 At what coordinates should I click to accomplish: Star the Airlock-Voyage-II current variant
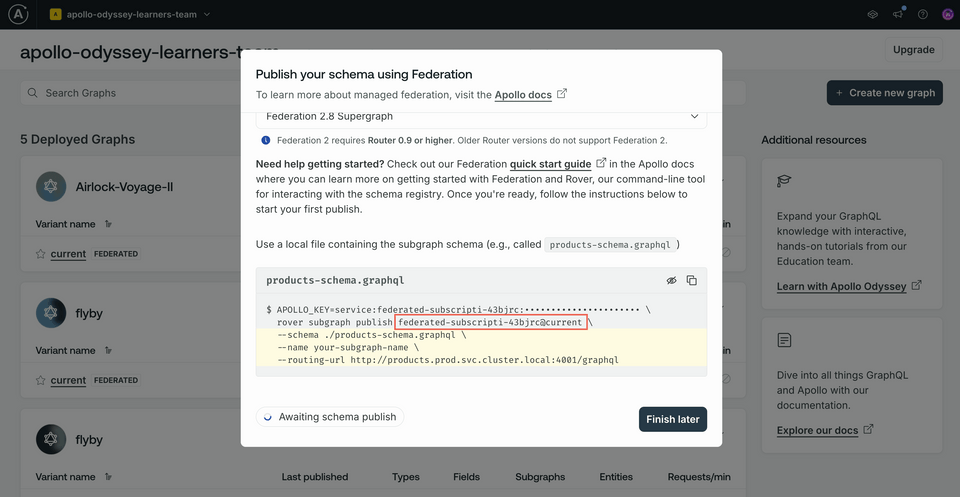(40, 253)
